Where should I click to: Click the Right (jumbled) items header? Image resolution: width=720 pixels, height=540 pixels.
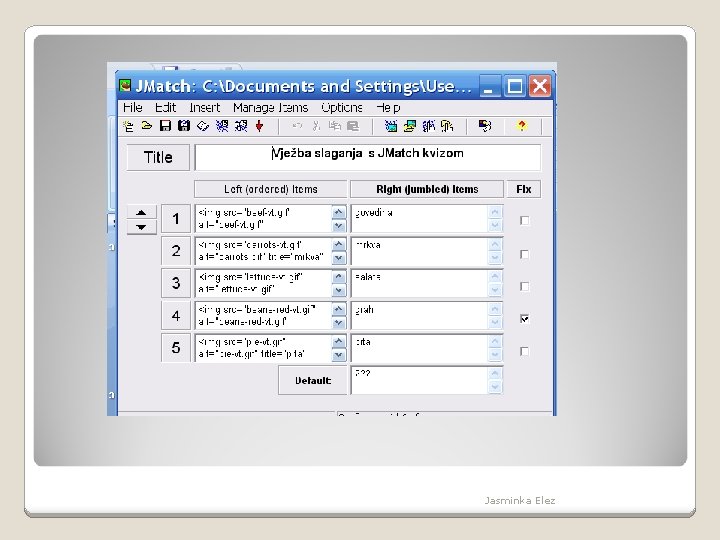point(427,189)
